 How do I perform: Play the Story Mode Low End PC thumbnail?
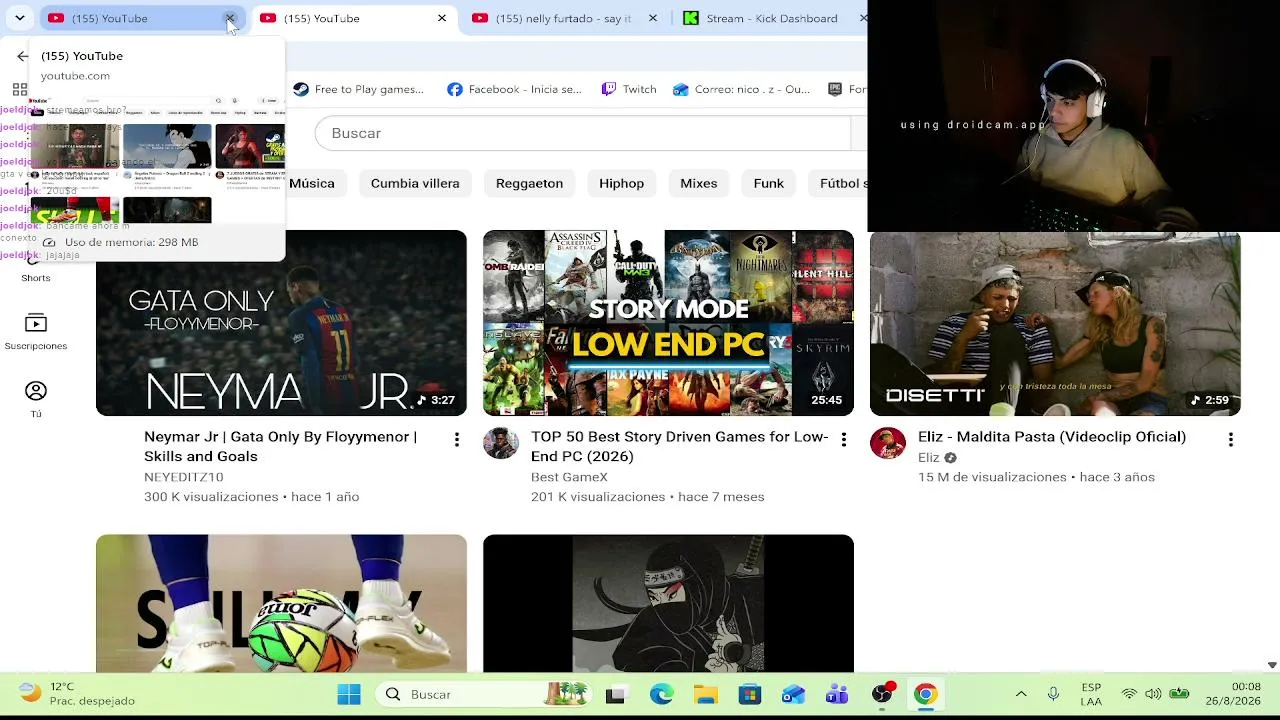coord(668,323)
